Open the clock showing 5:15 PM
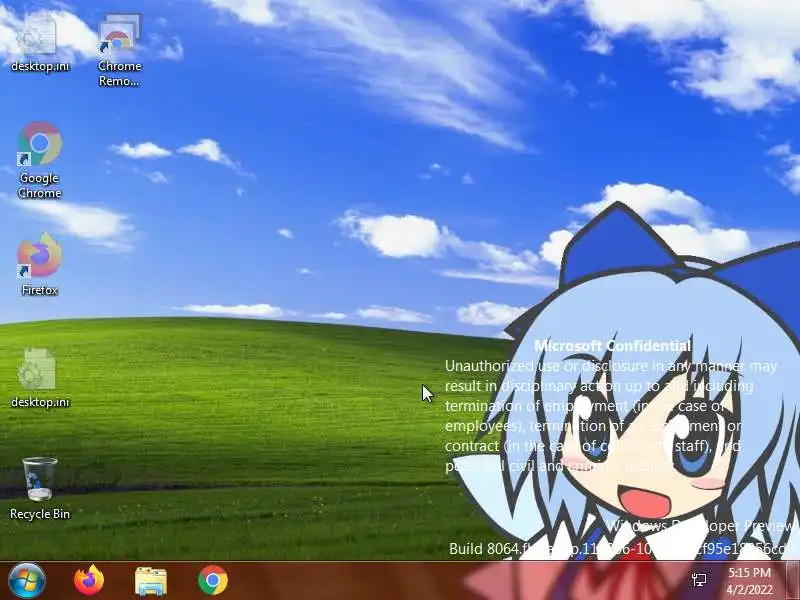This screenshot has width=800, height=600. tap(749, 581)
